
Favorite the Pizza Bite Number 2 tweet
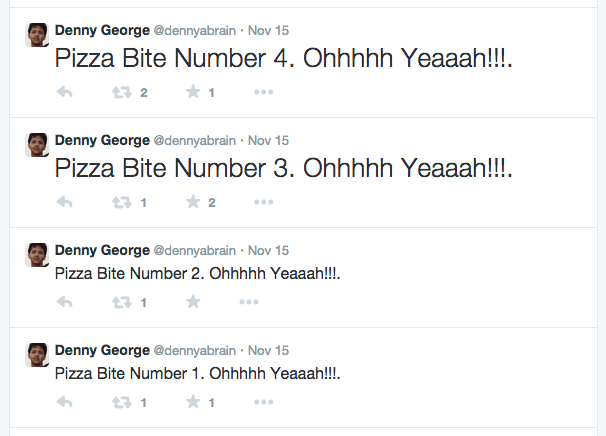point(193,302)
